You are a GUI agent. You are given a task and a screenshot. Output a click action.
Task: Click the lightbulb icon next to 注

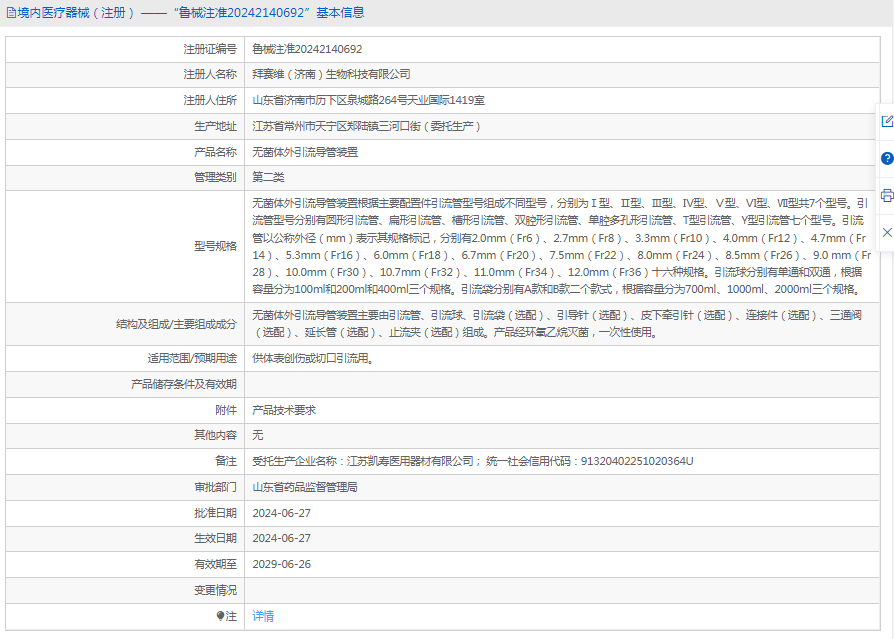(x=220, y=616)
